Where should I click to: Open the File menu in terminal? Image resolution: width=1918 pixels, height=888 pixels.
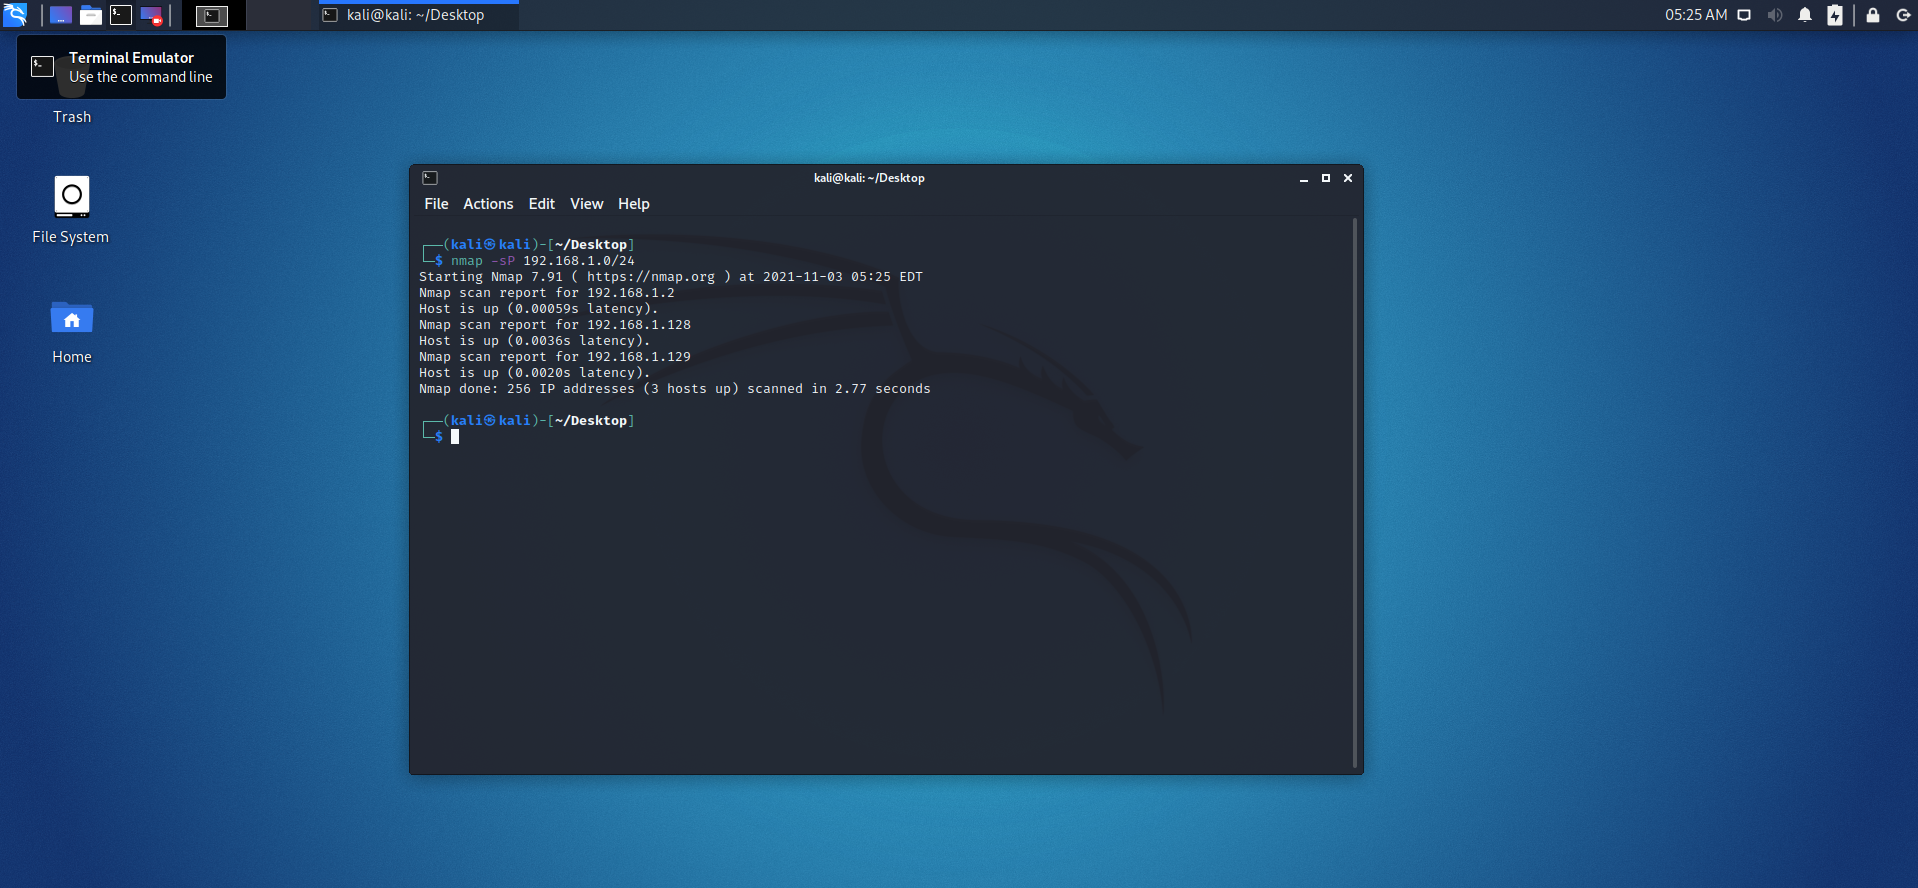coord(436,204)
